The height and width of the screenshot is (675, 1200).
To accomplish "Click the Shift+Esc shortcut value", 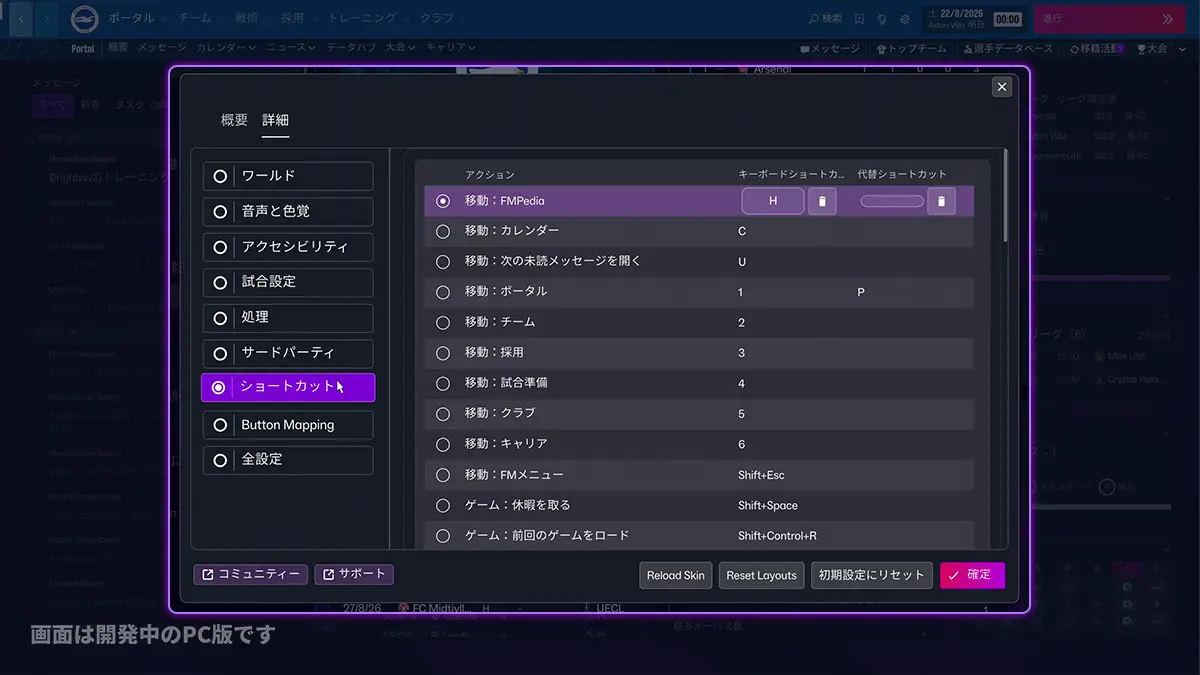I will [761, 475].
